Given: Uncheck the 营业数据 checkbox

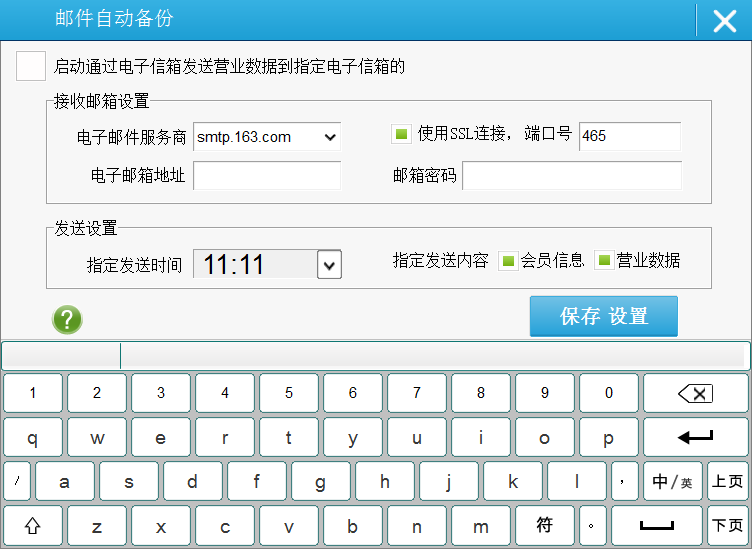Looking at the screenshot, I should point(604,261).
